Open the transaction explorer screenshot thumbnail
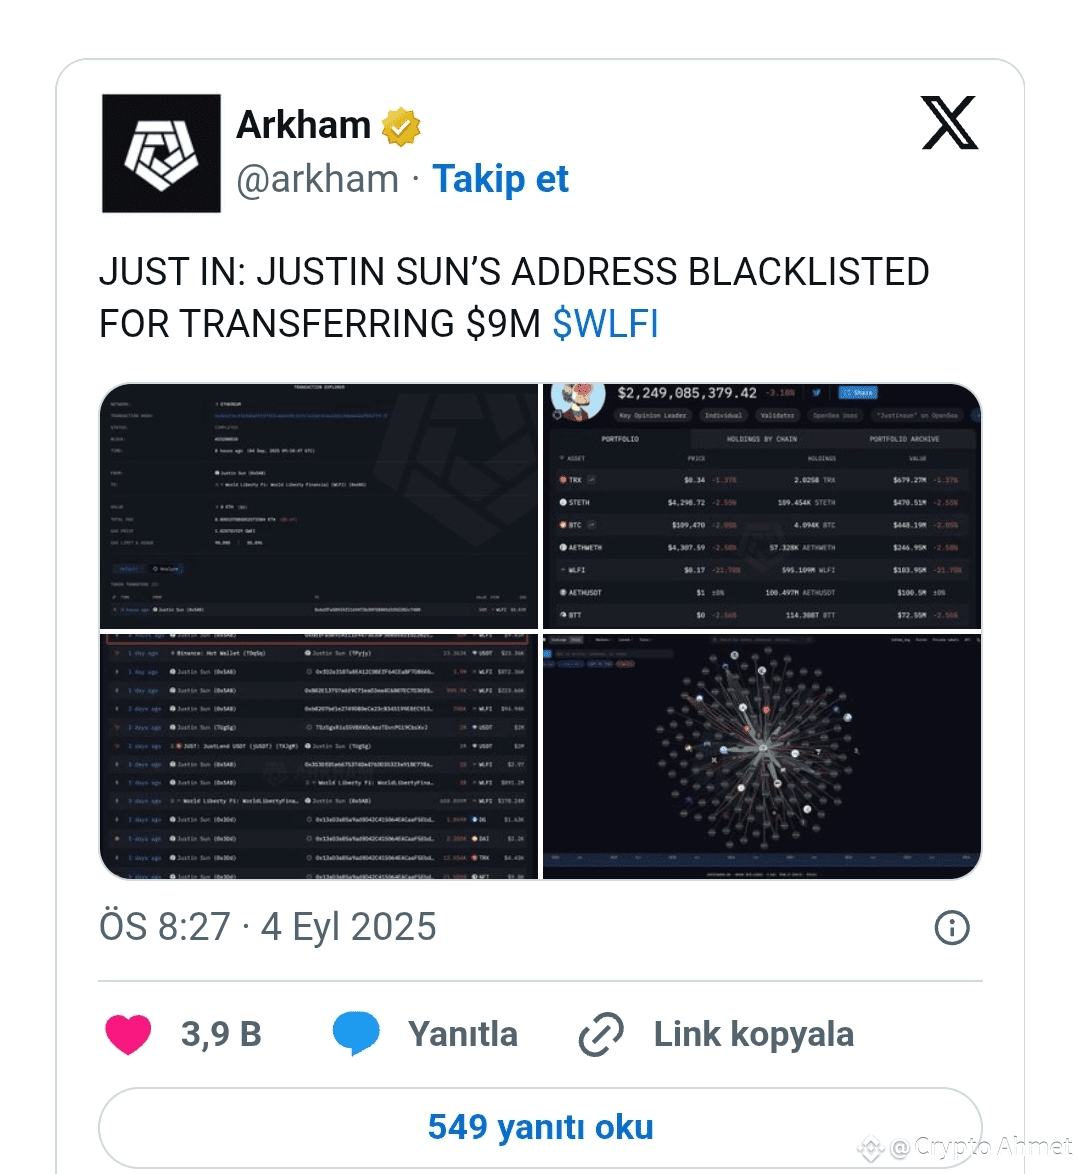Image resolution: width=1080 pixels, height=1174 pixels. (x=319, y=506)
